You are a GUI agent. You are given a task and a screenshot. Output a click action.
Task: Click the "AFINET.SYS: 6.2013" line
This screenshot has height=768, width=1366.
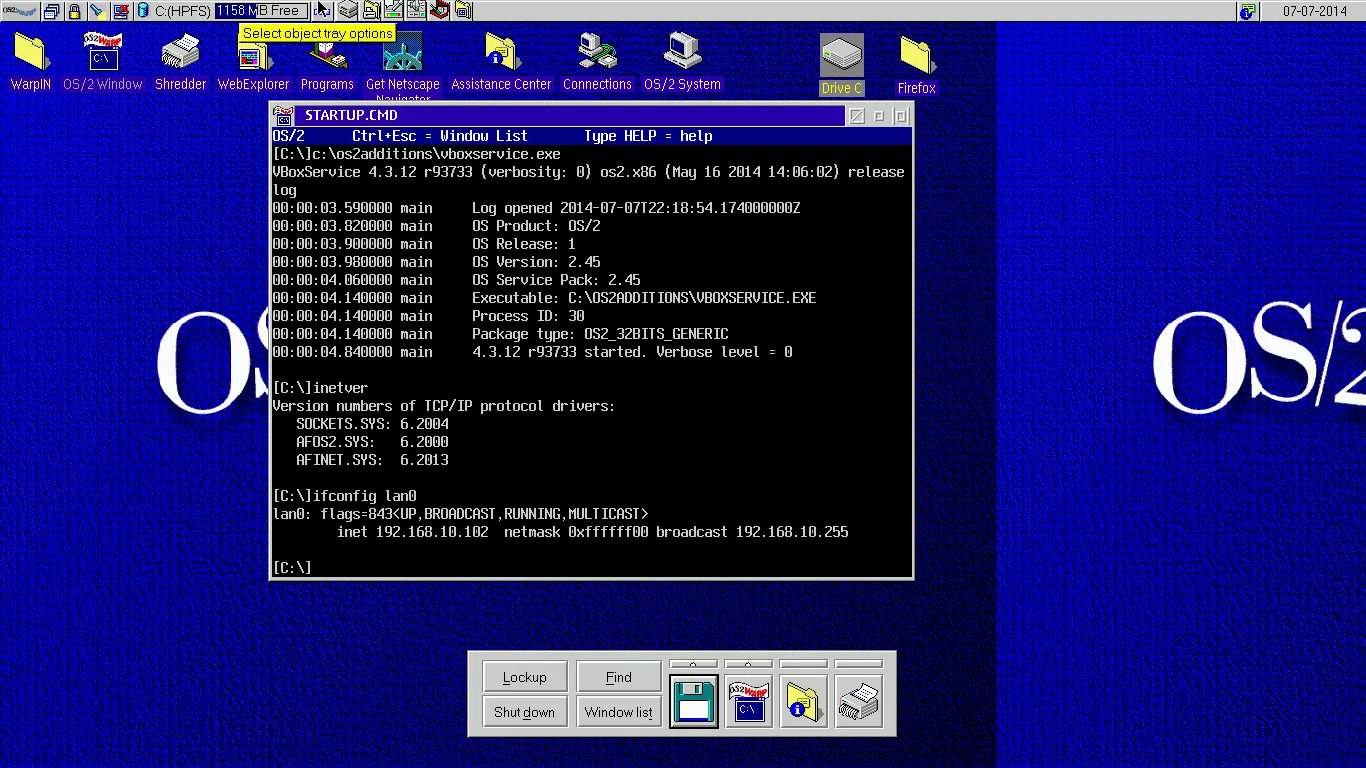[x=372, y=460]
